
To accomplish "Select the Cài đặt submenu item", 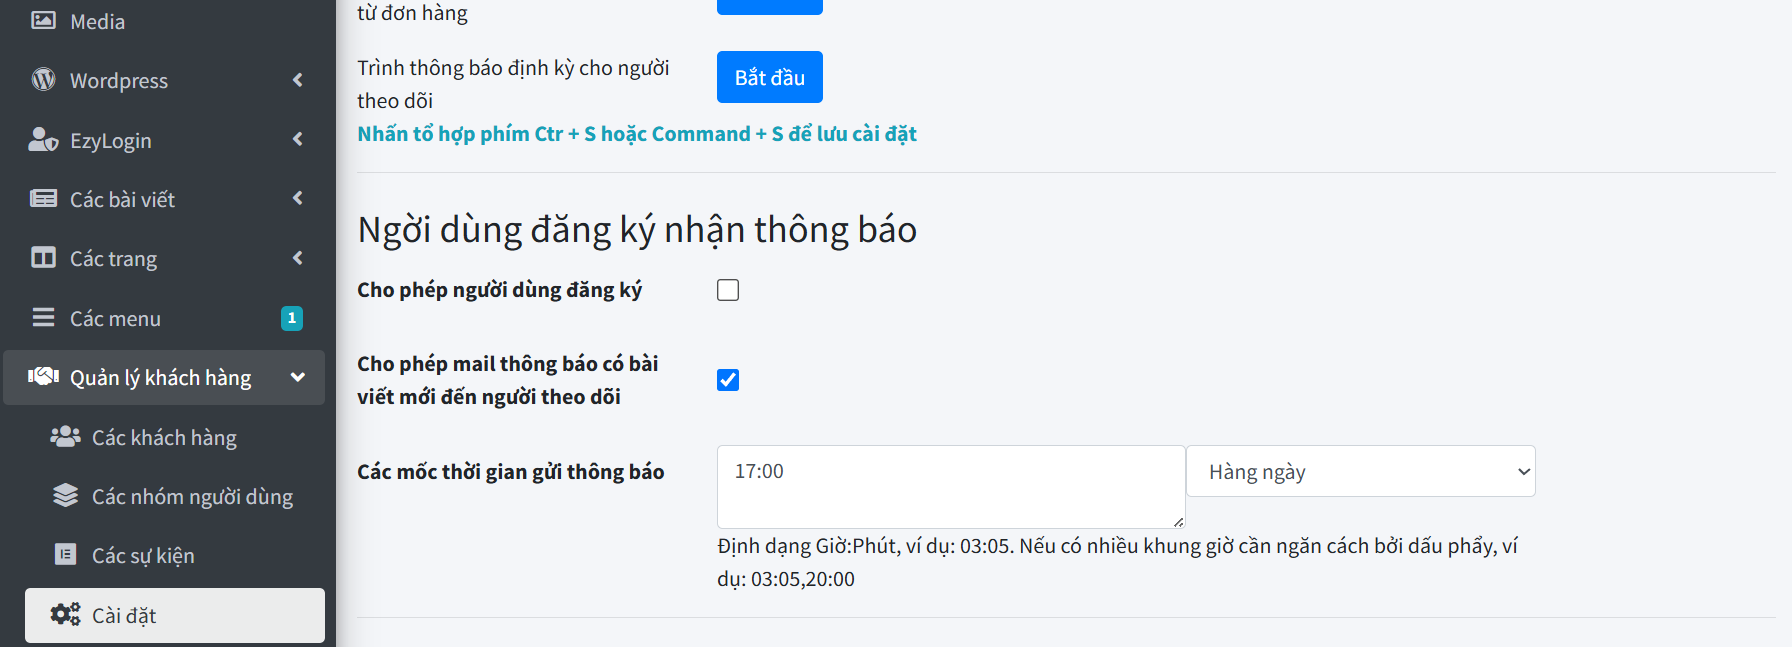I will click(175, 615).
